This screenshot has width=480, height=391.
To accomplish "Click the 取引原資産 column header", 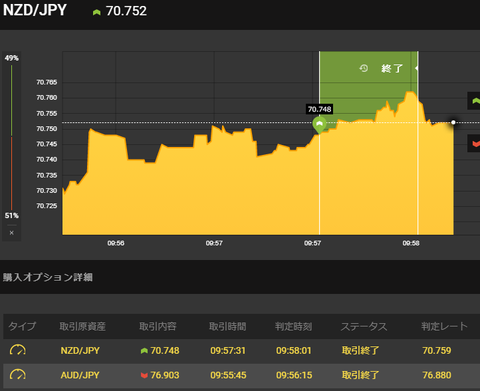I will click(x=83, y=326).
